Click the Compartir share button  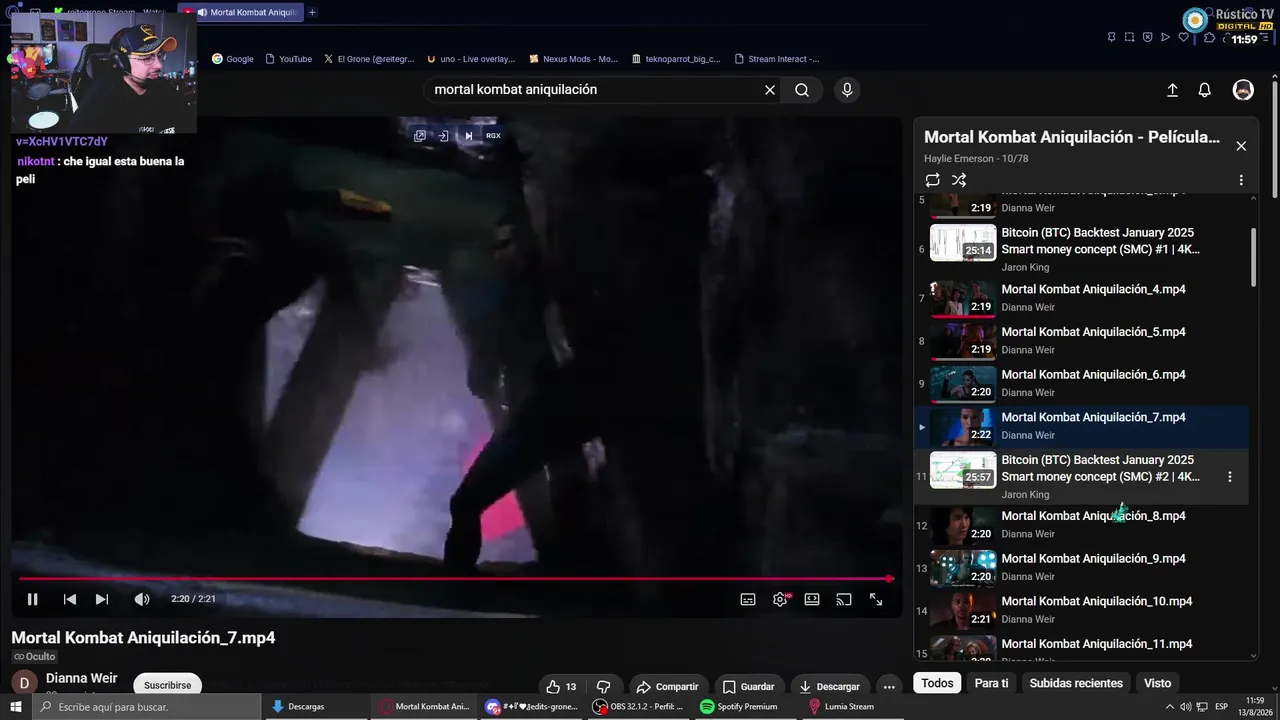(667, 687)
